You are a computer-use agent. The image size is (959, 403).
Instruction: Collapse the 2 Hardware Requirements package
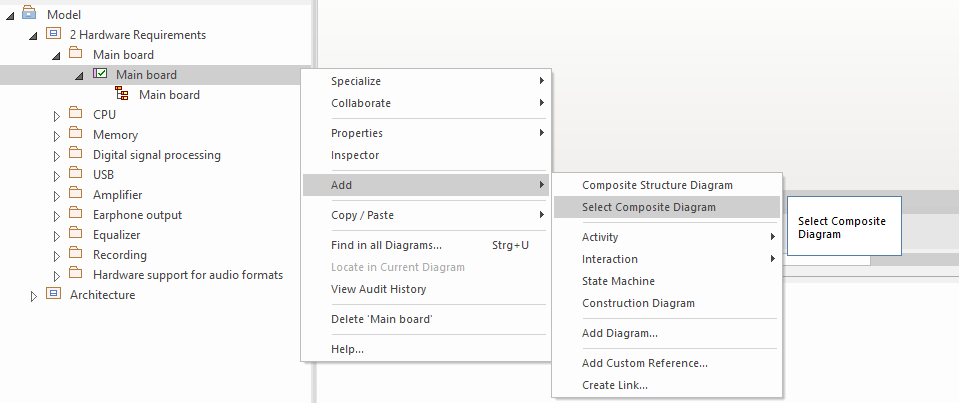coord(34,36)
